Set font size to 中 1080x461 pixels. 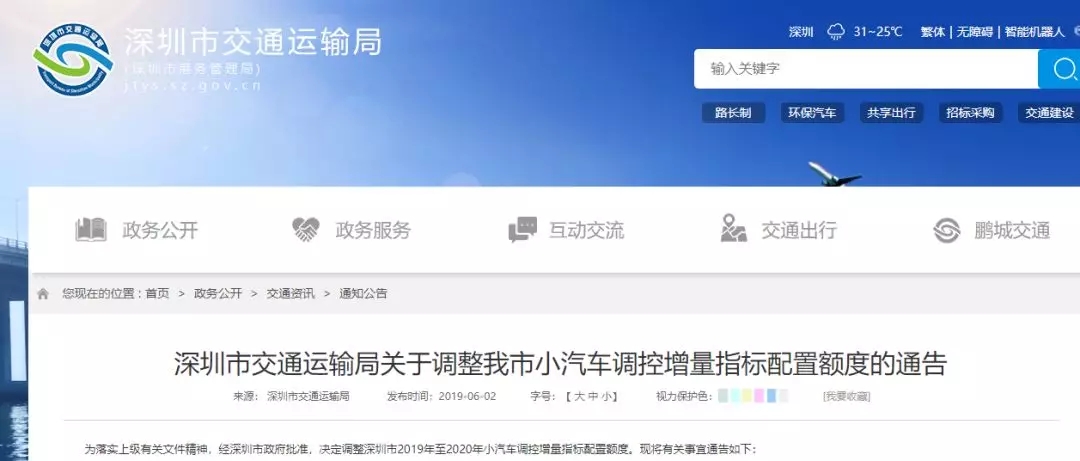pos(592,396)
